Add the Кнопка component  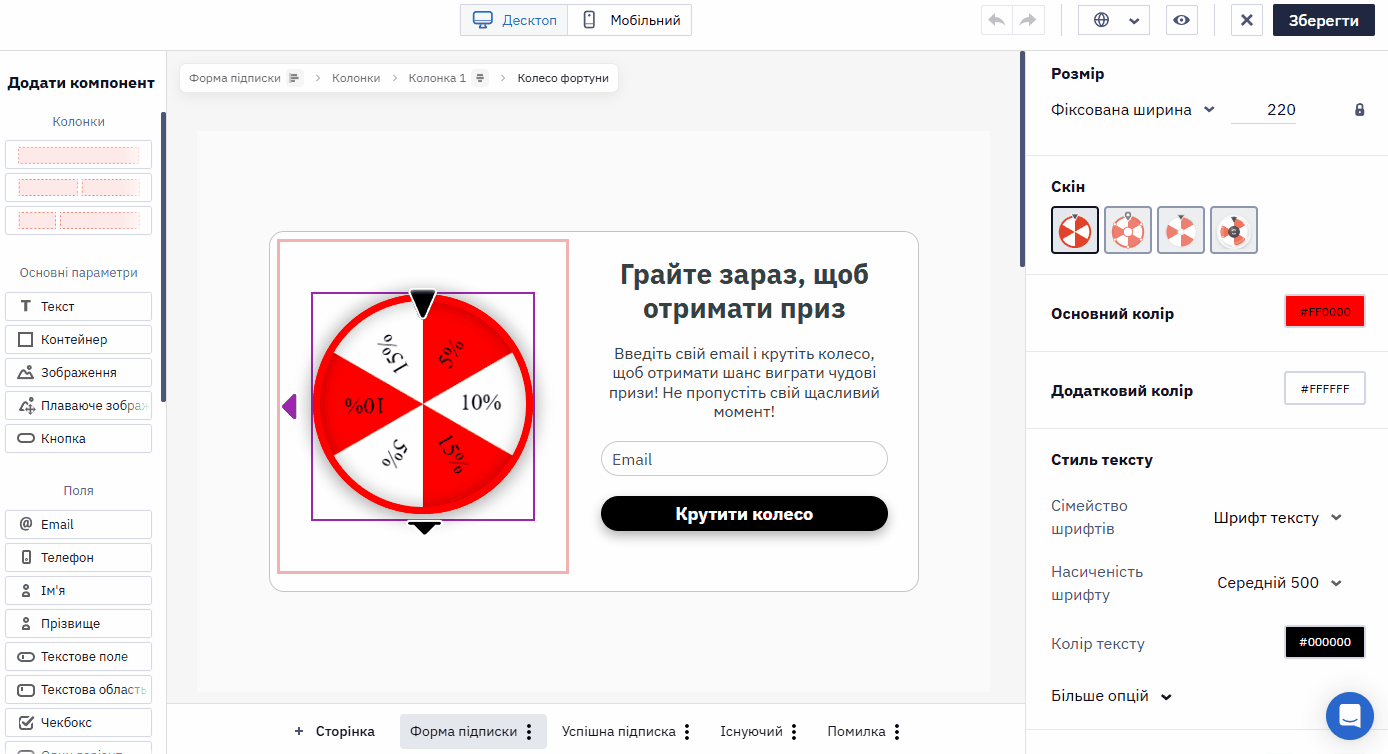coord(79,438)
